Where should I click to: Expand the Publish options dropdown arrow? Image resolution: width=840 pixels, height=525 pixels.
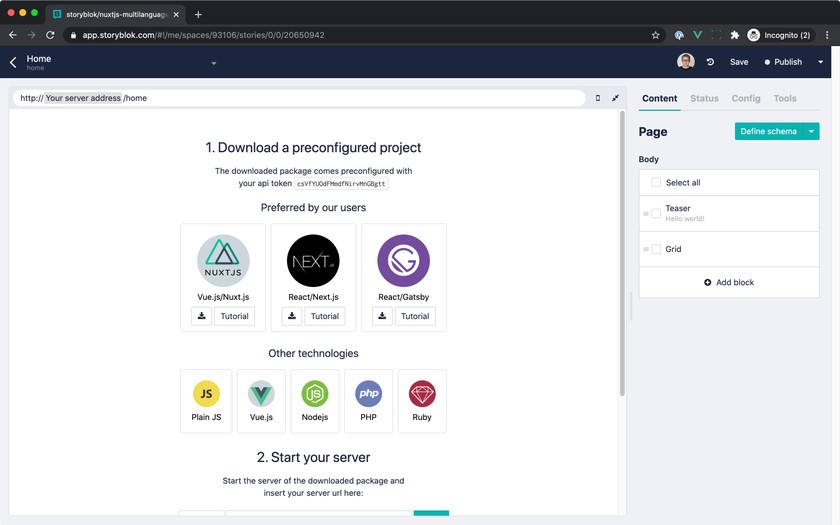(820, 62)
